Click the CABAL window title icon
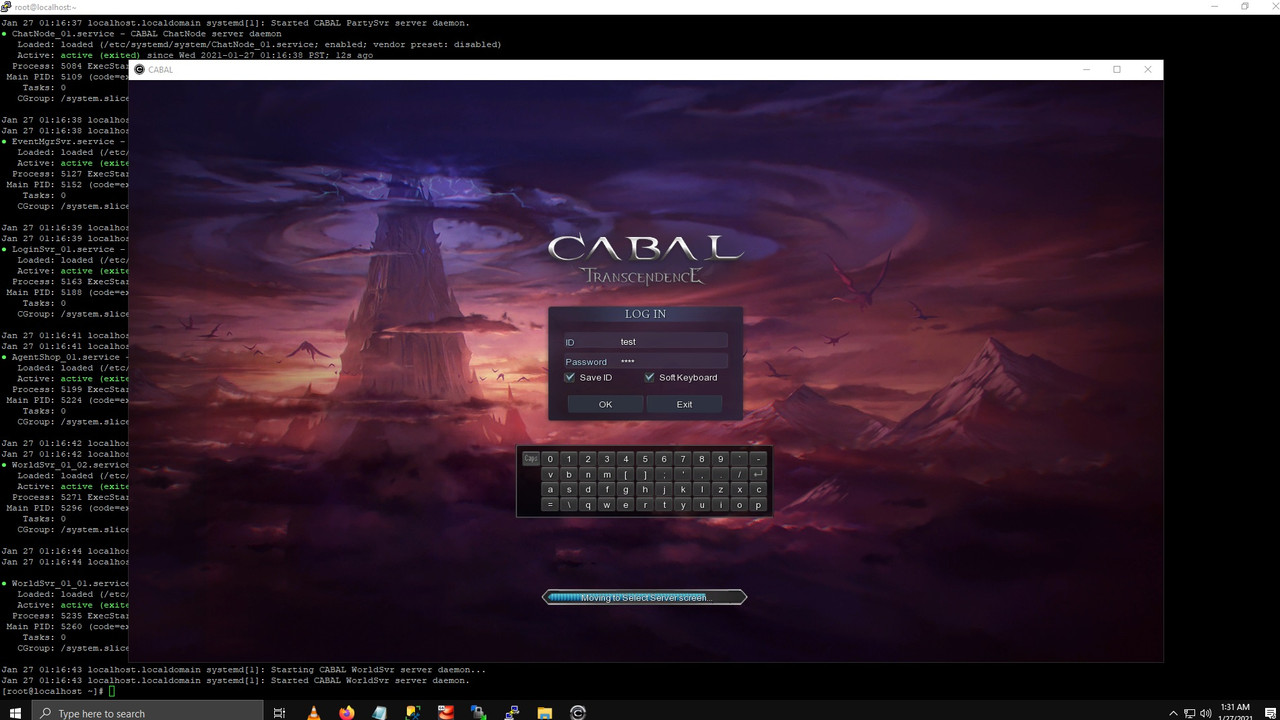The width and height of the screenshot is (1280, 720). click(x=139, y=69)
